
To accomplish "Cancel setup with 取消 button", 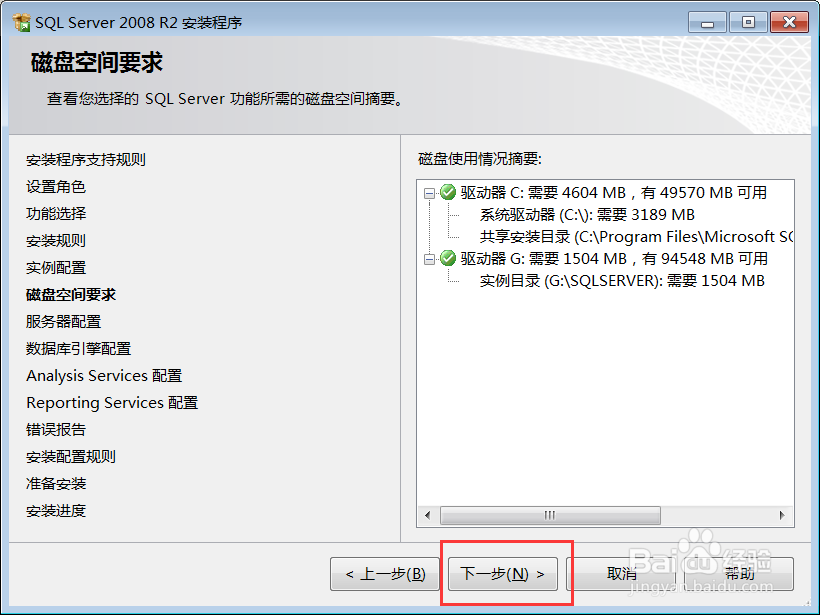I will tap(621, 574).
